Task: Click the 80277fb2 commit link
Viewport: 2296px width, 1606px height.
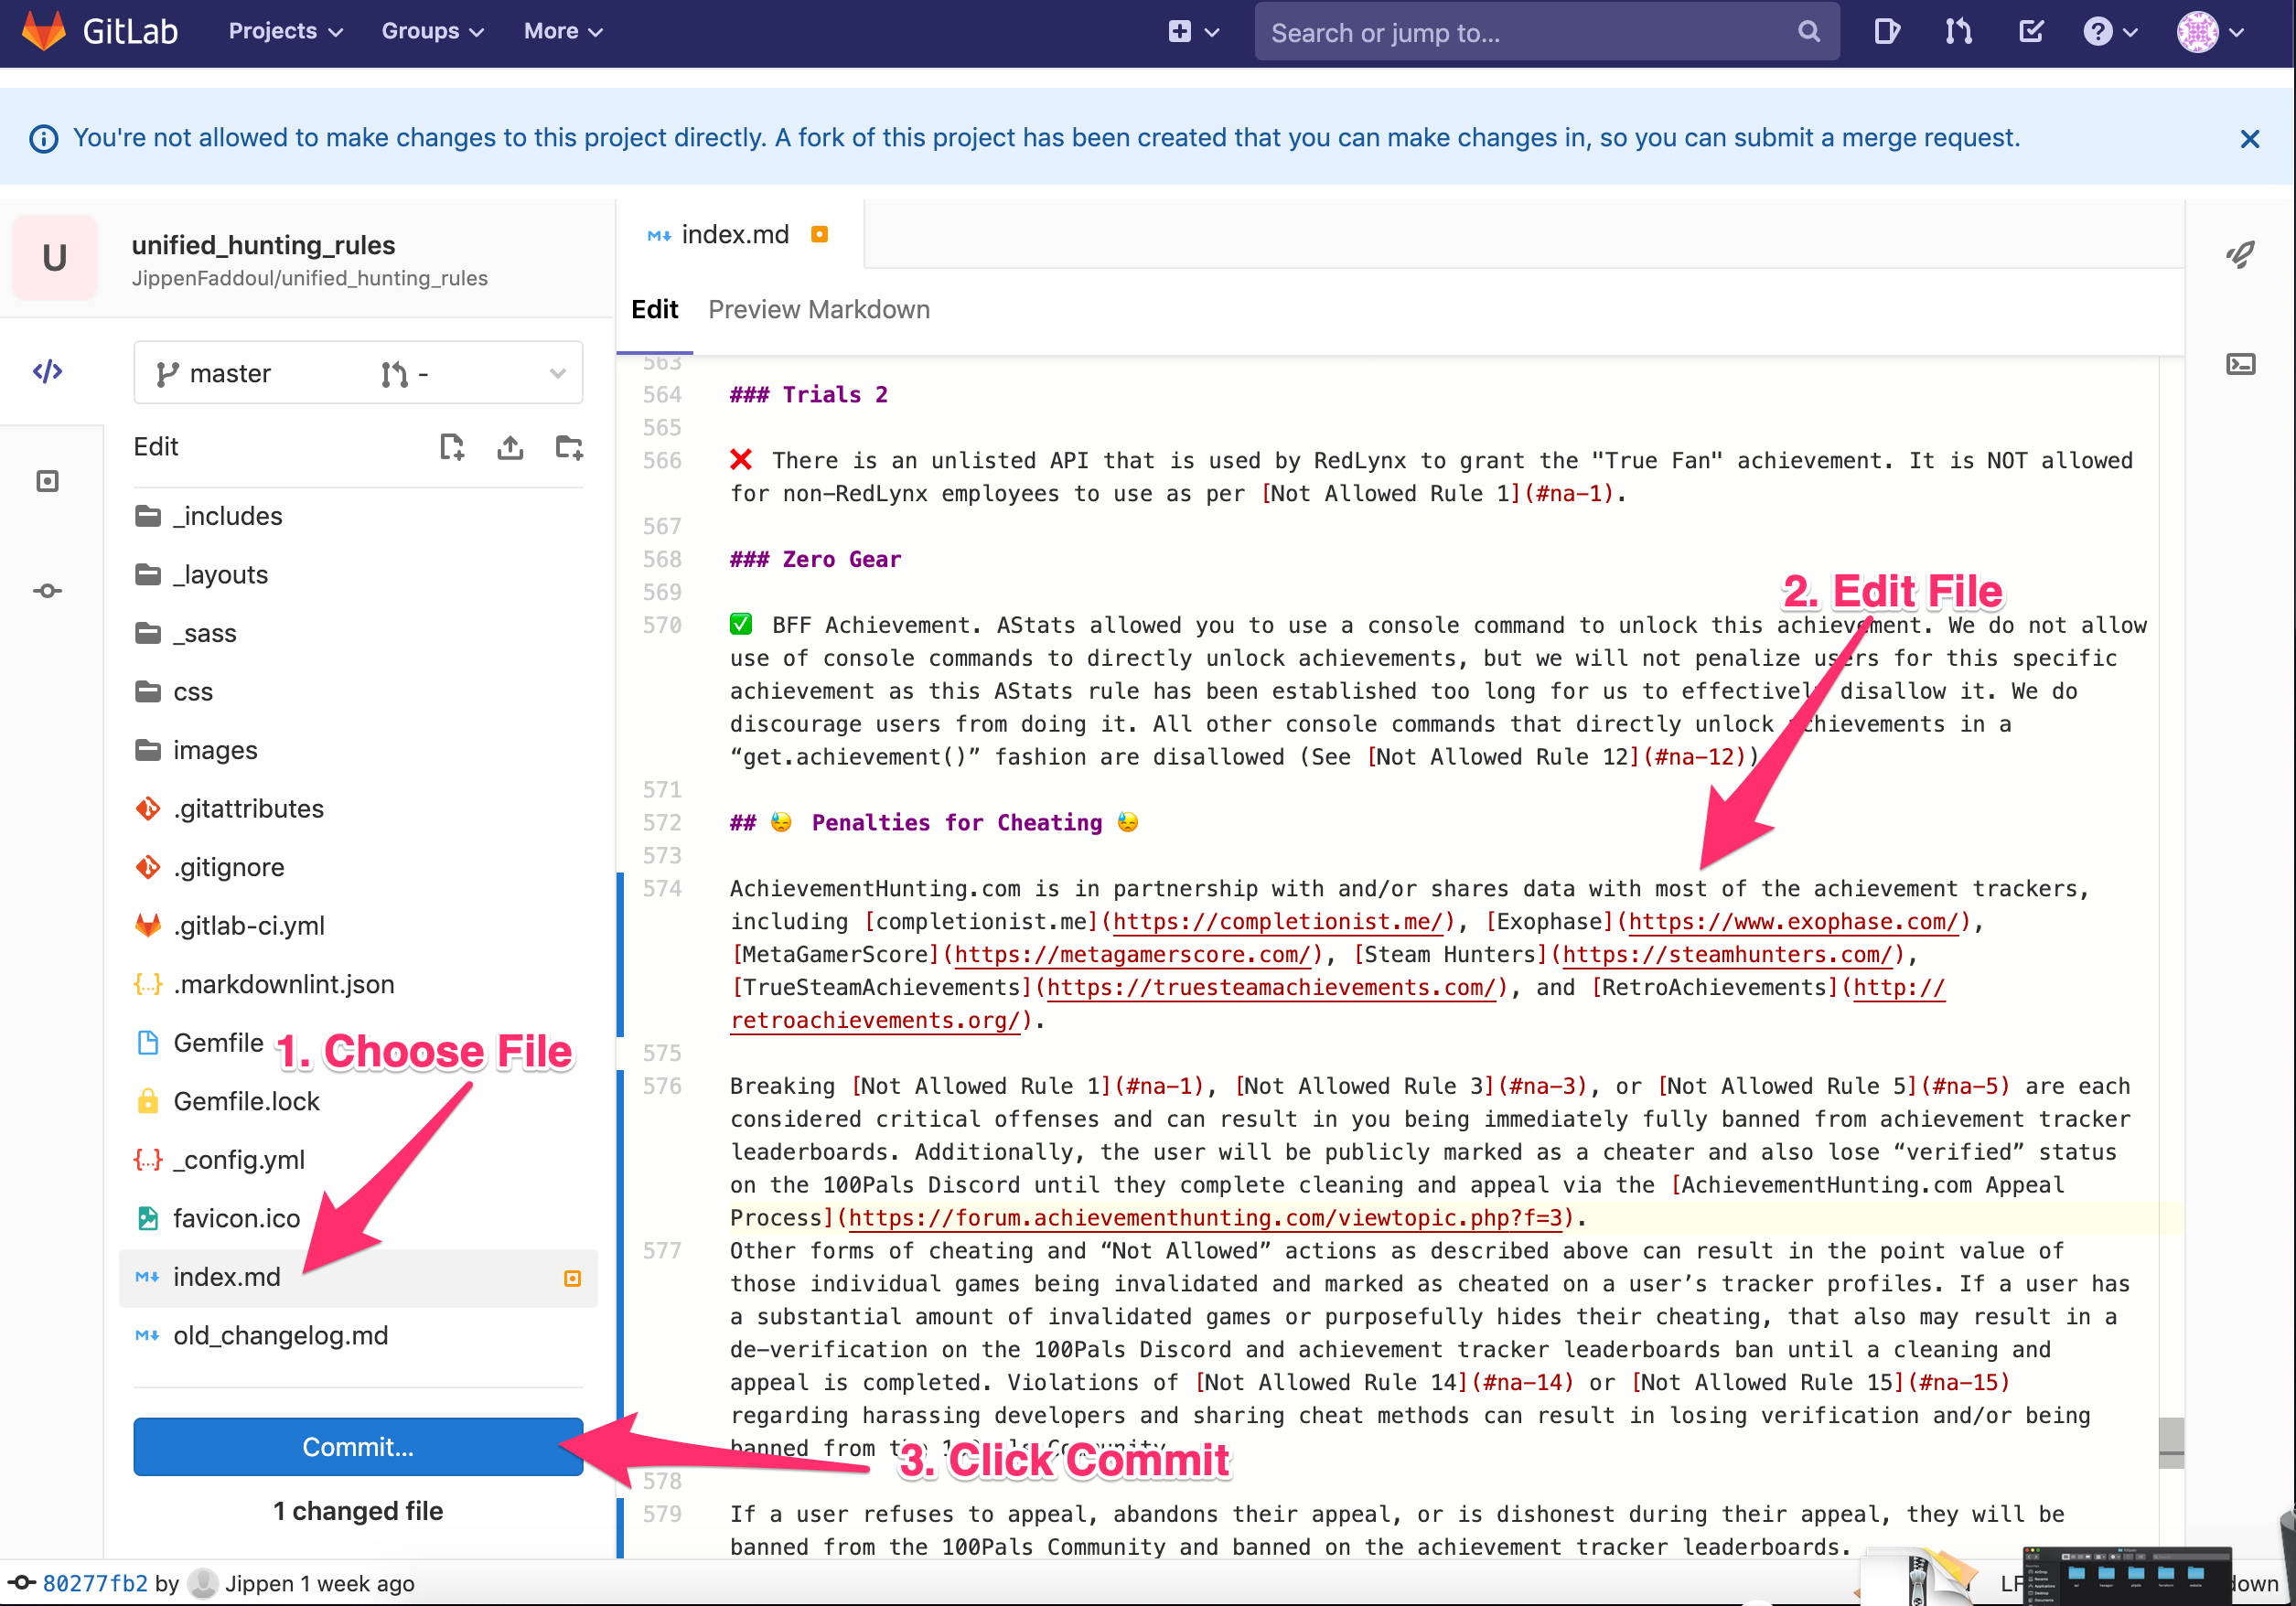Action: click(95, 1583)
